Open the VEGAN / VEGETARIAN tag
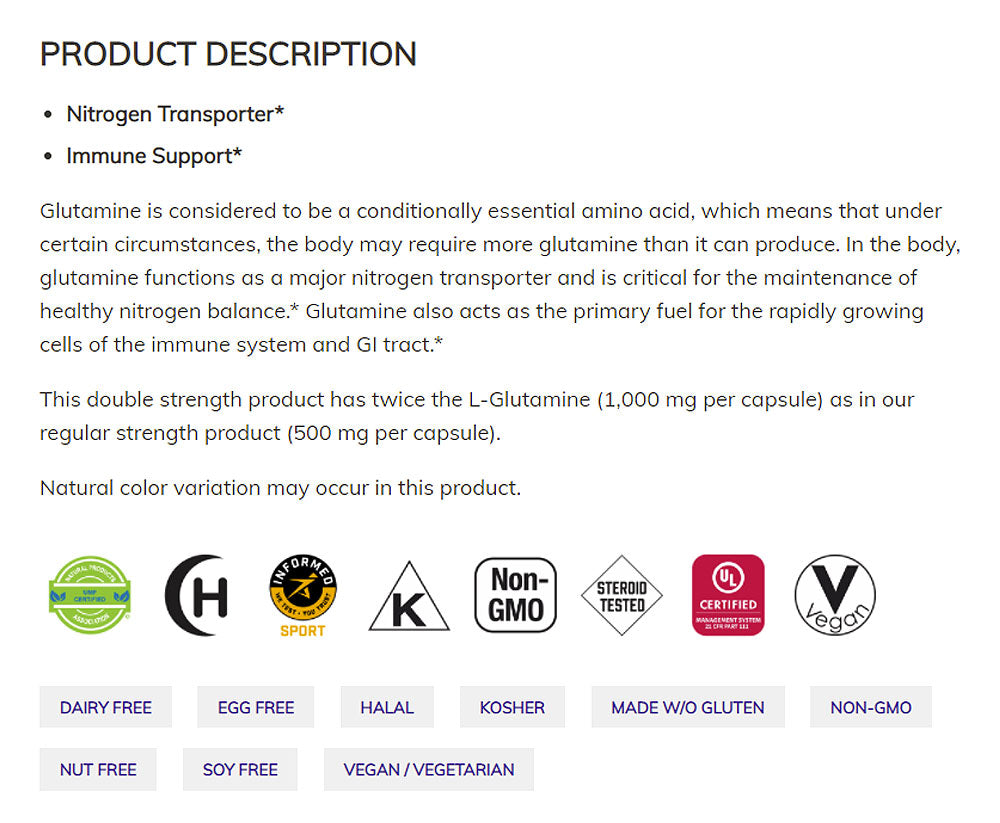 pyautogui.click(x=429, y=770)
